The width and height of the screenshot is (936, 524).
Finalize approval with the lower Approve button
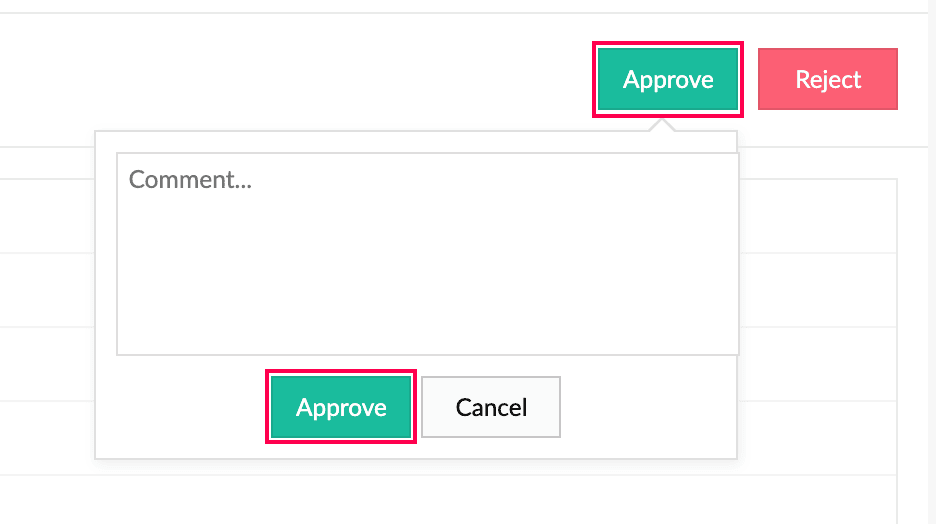tap(341, 407)
